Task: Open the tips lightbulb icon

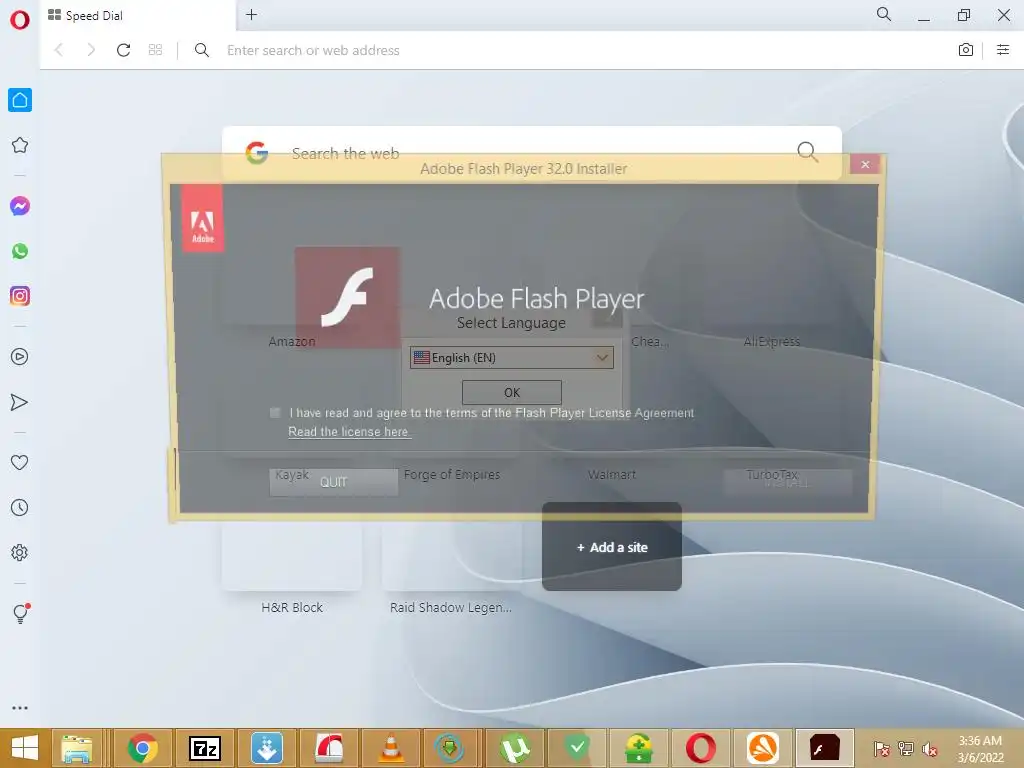Action: coord(20,613)
